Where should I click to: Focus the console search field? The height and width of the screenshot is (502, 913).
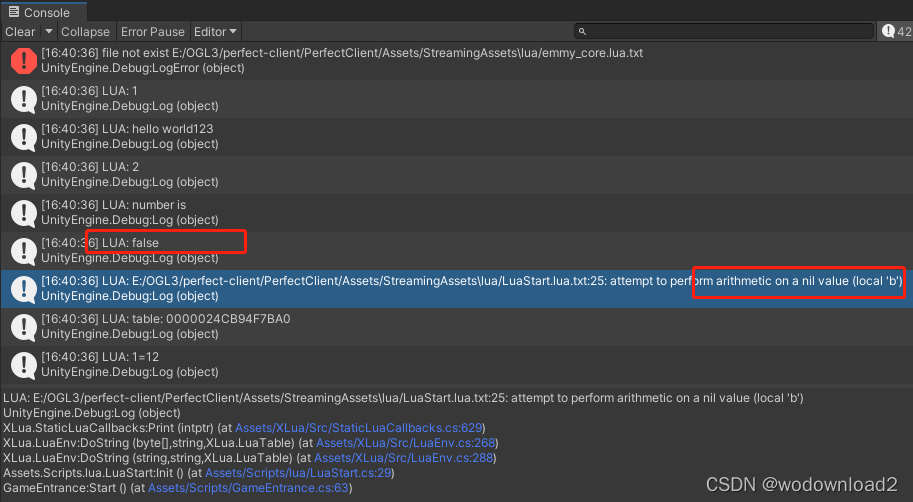click(x=724, y=31)
